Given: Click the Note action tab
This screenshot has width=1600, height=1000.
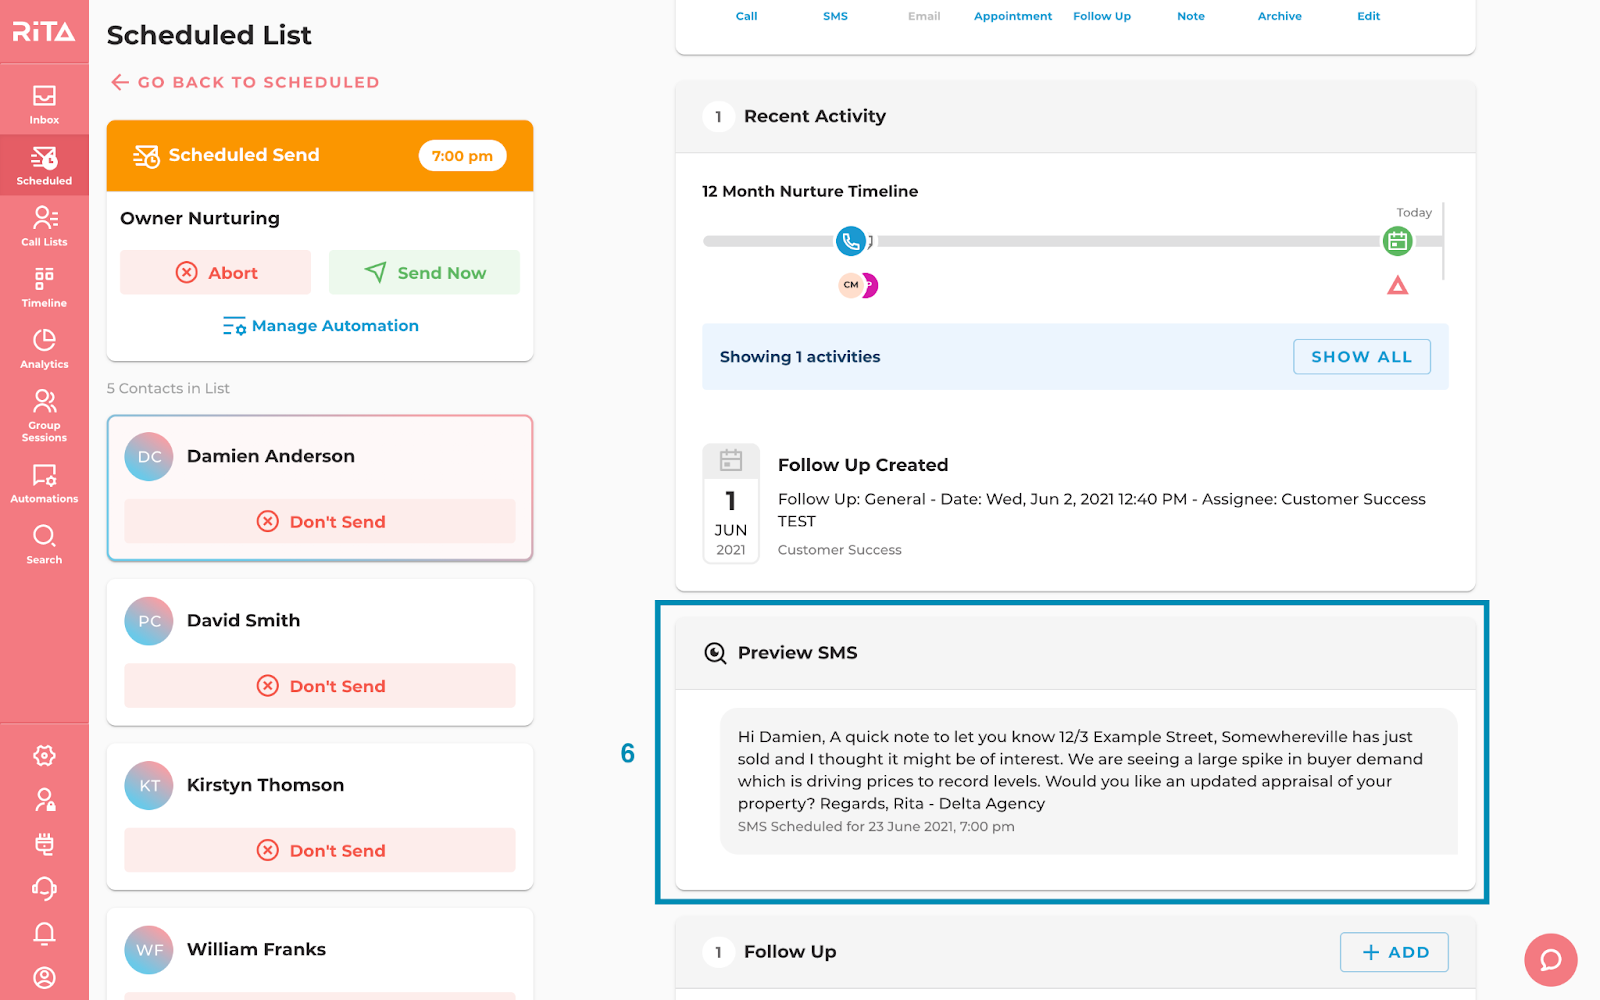Looking at the screenshot, I should pyautogui.click(x=1191, y=16).
